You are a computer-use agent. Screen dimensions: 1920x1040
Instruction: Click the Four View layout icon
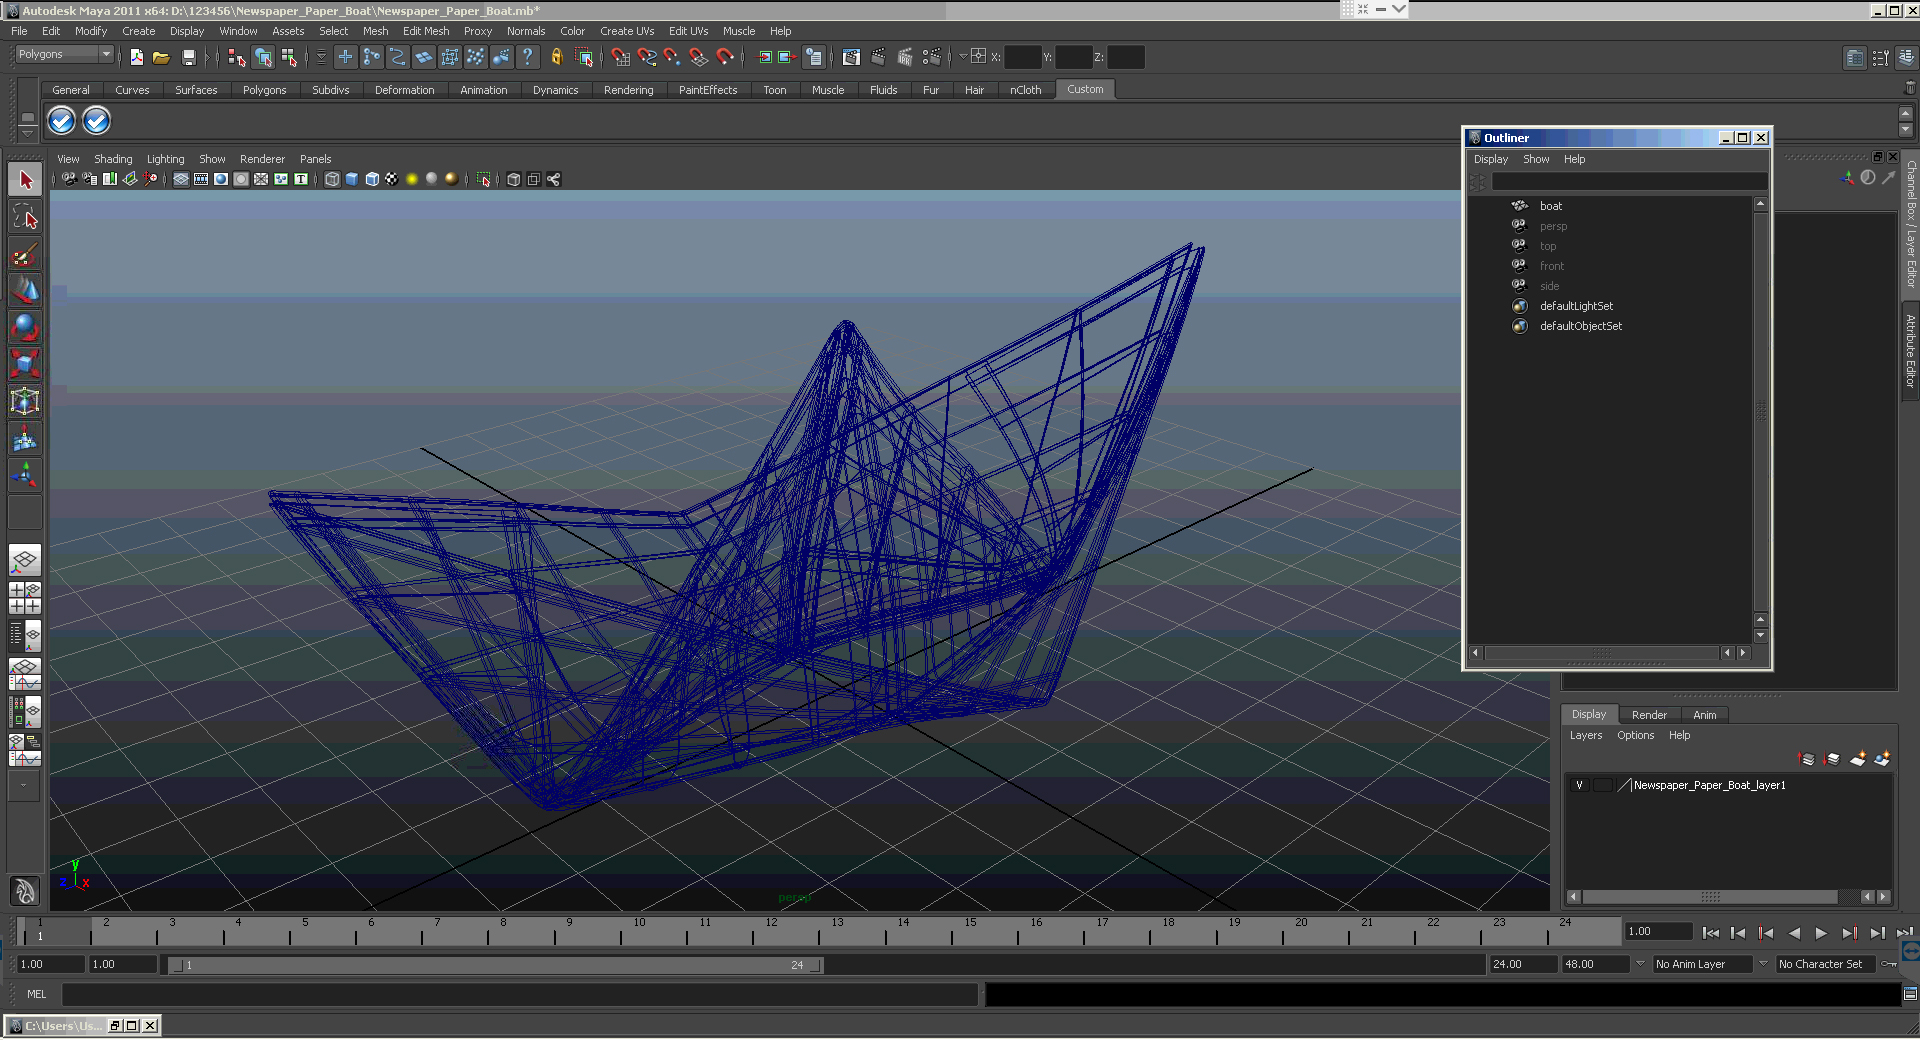25,598
